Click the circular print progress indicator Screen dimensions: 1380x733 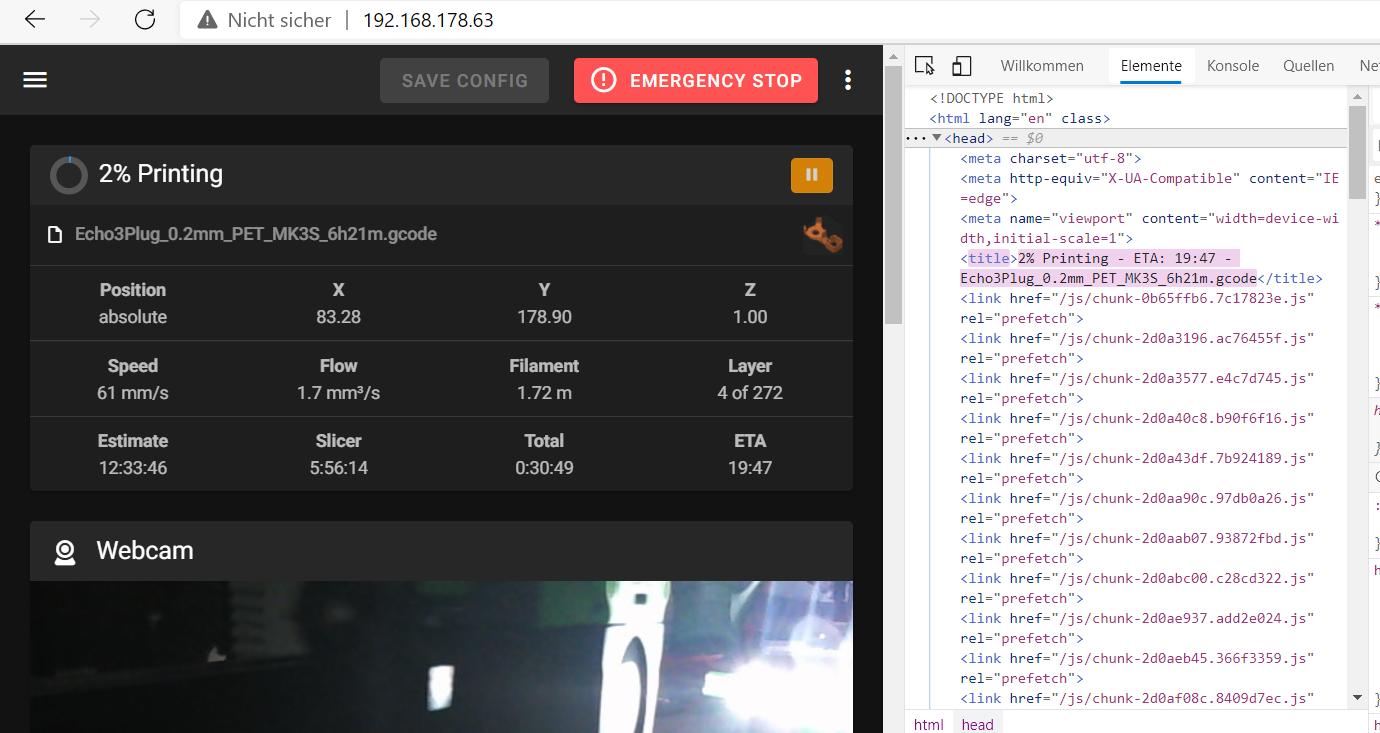pos(69,175)
